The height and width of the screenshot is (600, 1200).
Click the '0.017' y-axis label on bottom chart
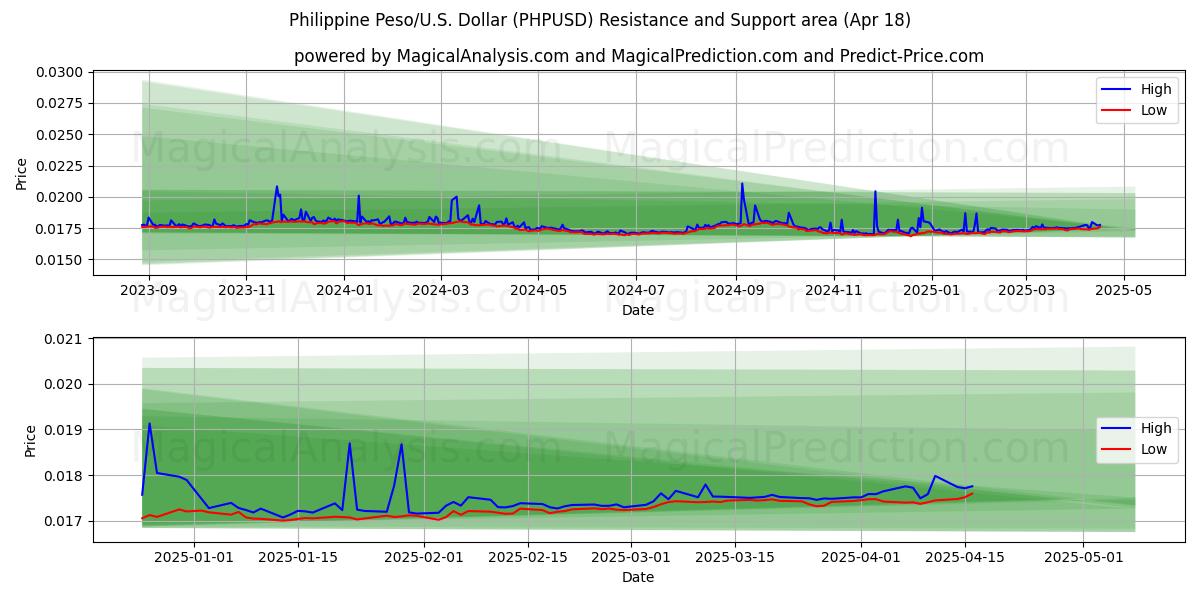(66, 521)
